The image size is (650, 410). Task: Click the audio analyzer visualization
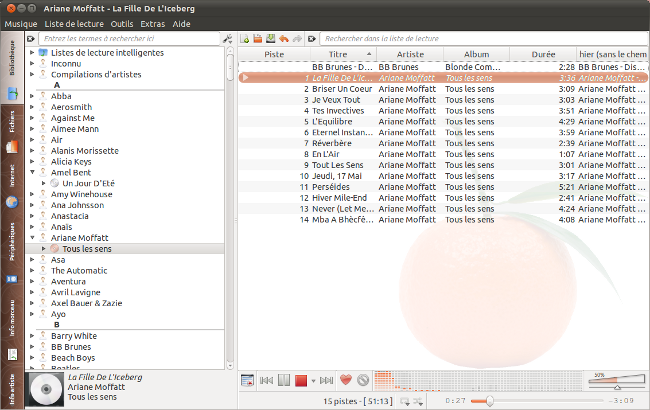point(479,381)
